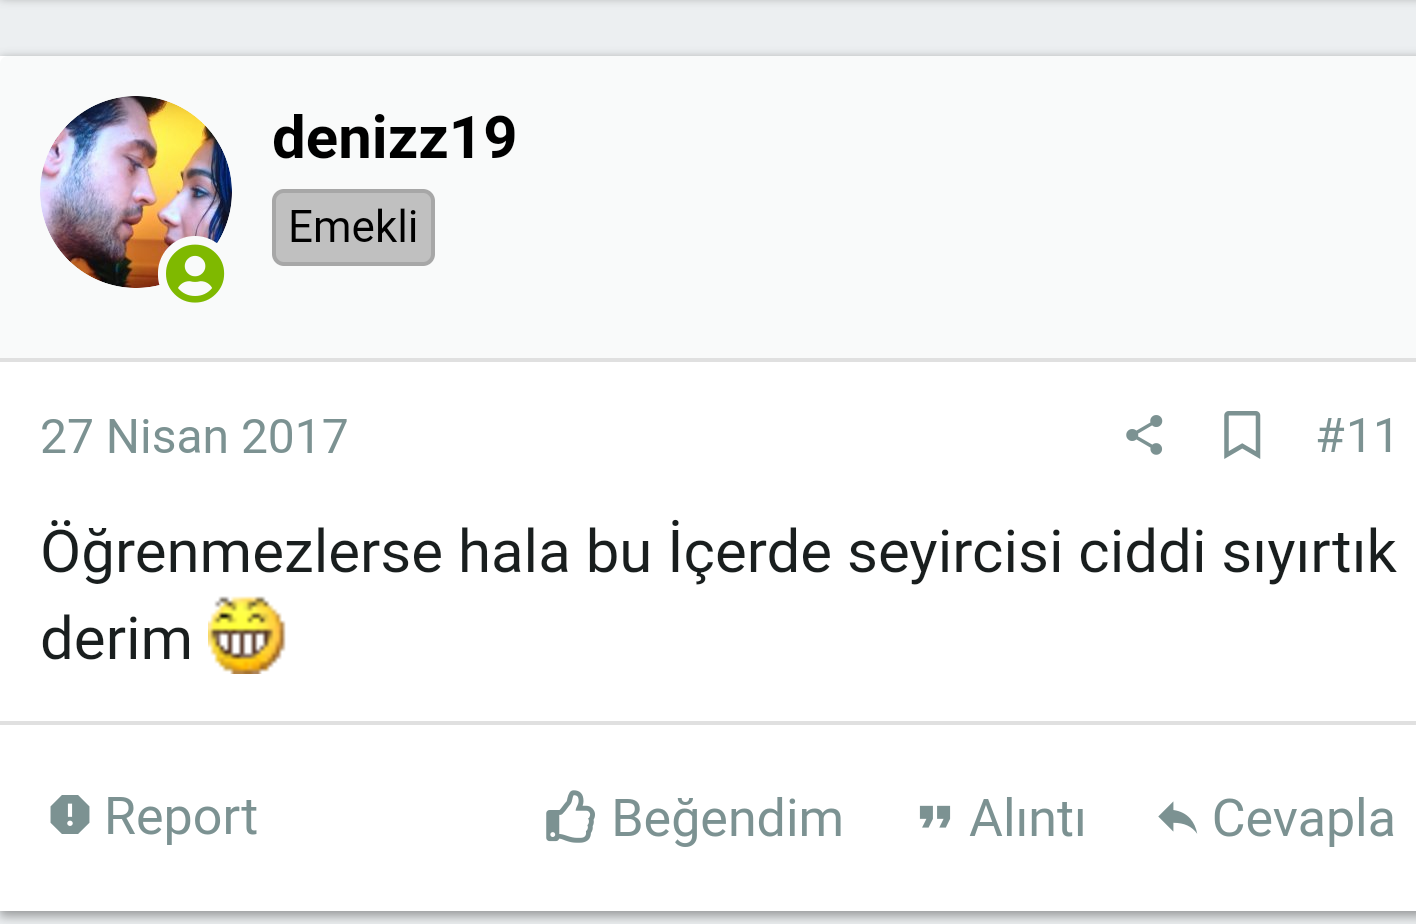Click the 27 Nisan 2017 date link
Viewport: 1416px width, 924px height.
[194, 437]
